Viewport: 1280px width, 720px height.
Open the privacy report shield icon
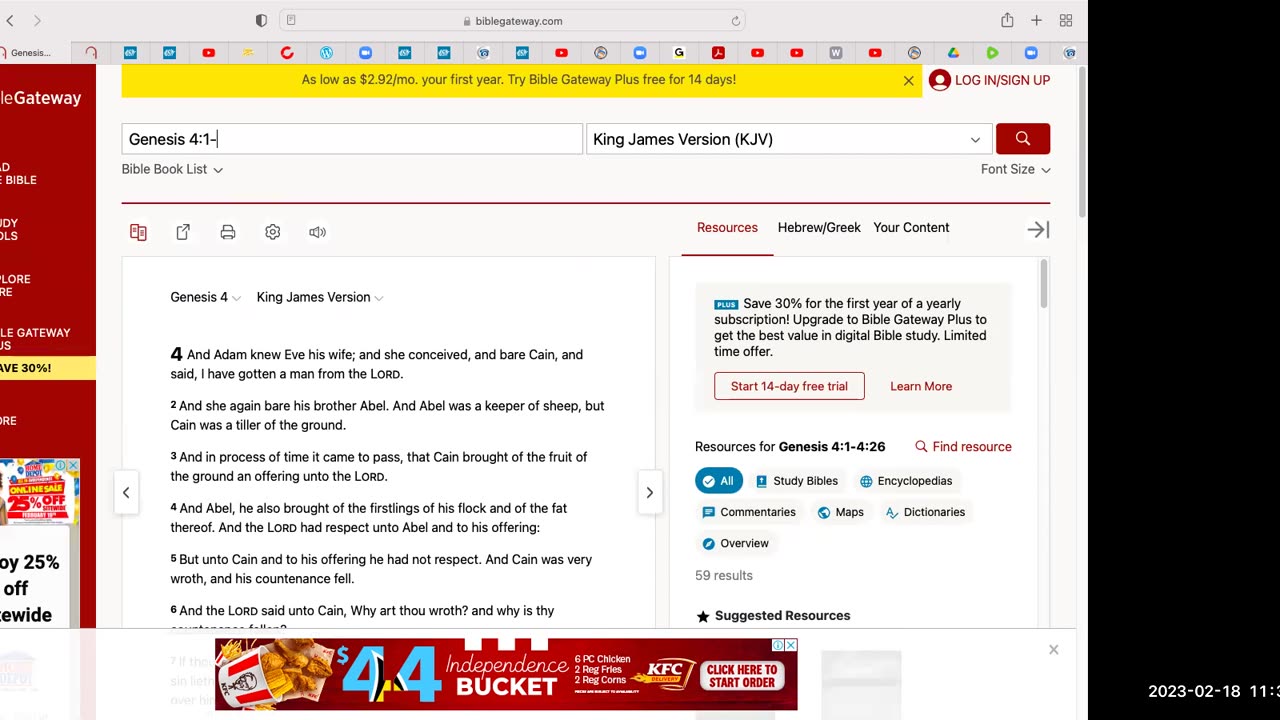pos(261,20)
